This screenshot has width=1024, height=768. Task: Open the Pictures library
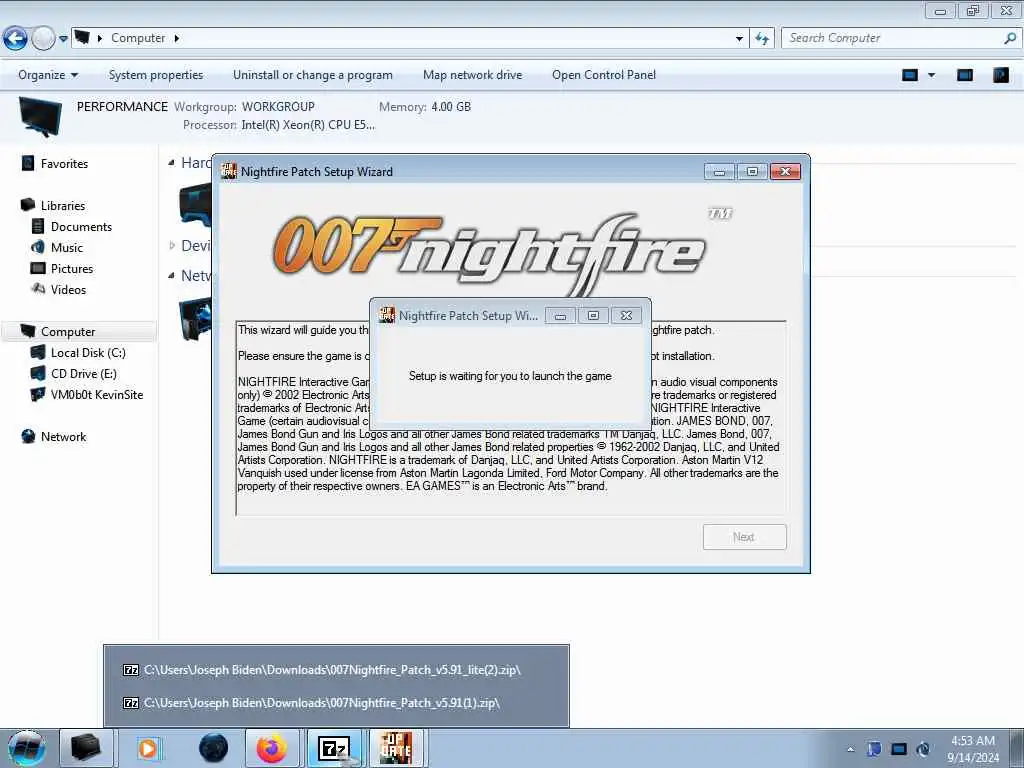pos(72,268)
